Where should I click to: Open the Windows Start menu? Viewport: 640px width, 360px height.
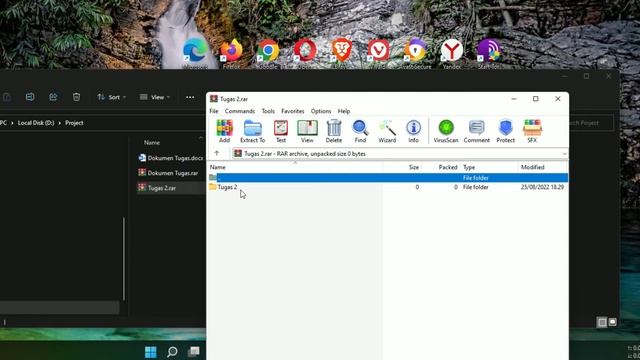(x=151, y=351)
